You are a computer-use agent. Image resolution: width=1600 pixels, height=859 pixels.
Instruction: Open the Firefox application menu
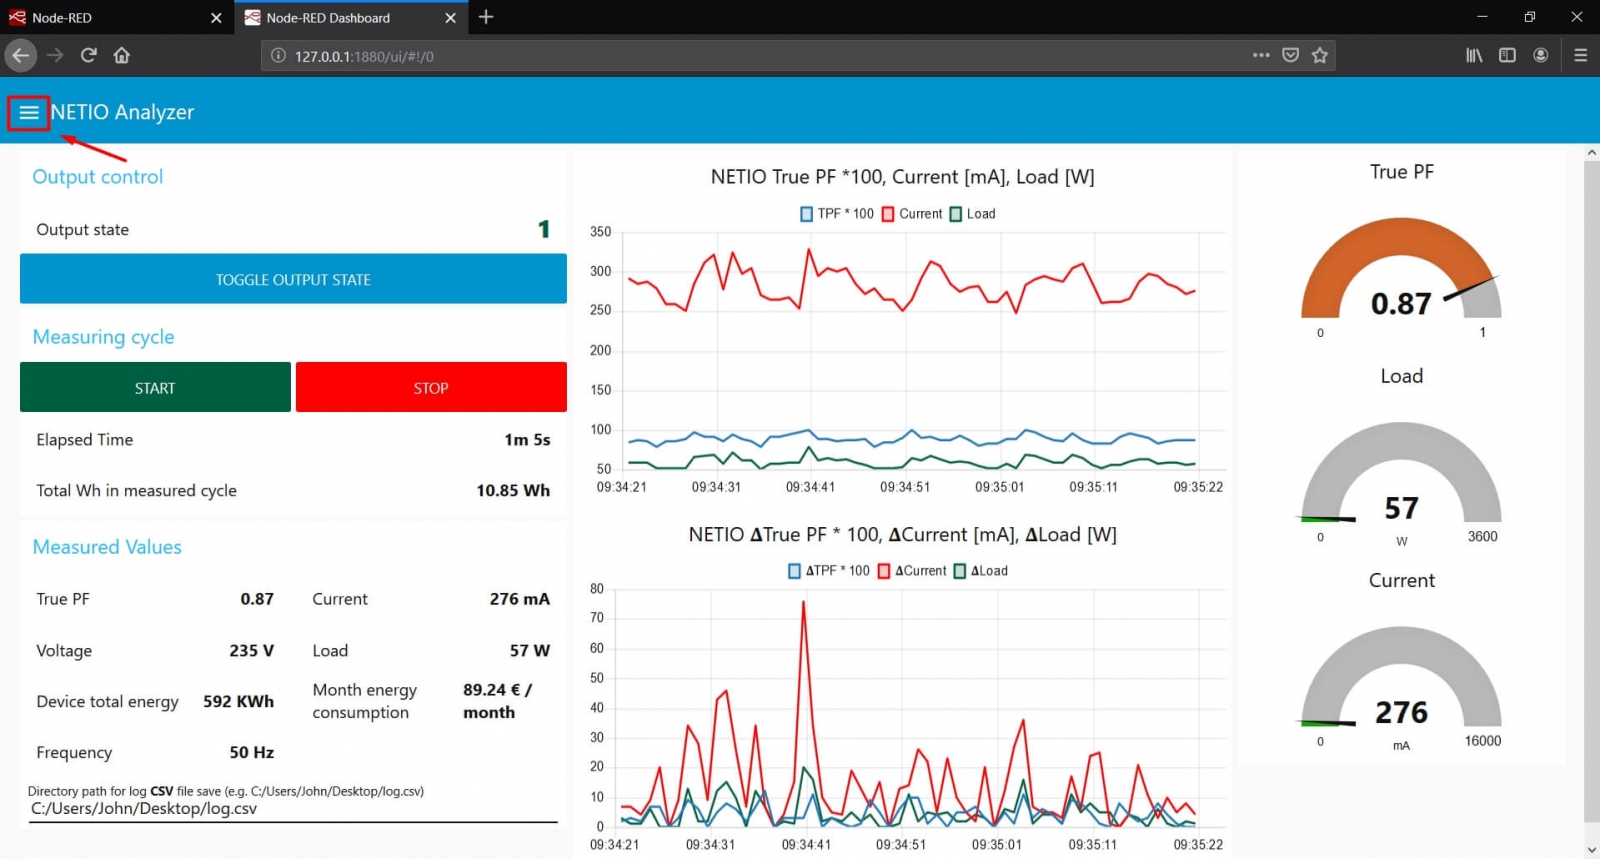click(x=1580, y=55)
